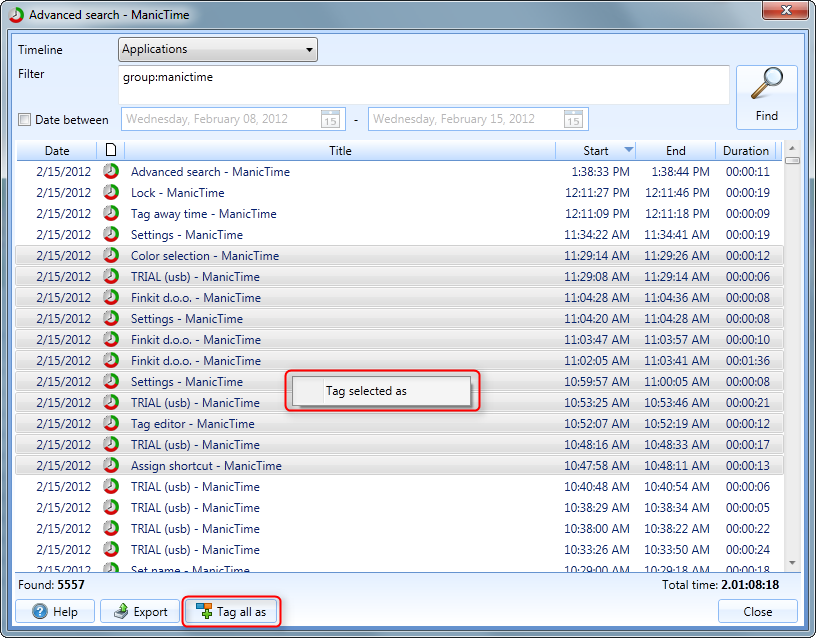Select the "Color selection - ManicTime" title
816x638 pixels.
click(x=205, y=256)
